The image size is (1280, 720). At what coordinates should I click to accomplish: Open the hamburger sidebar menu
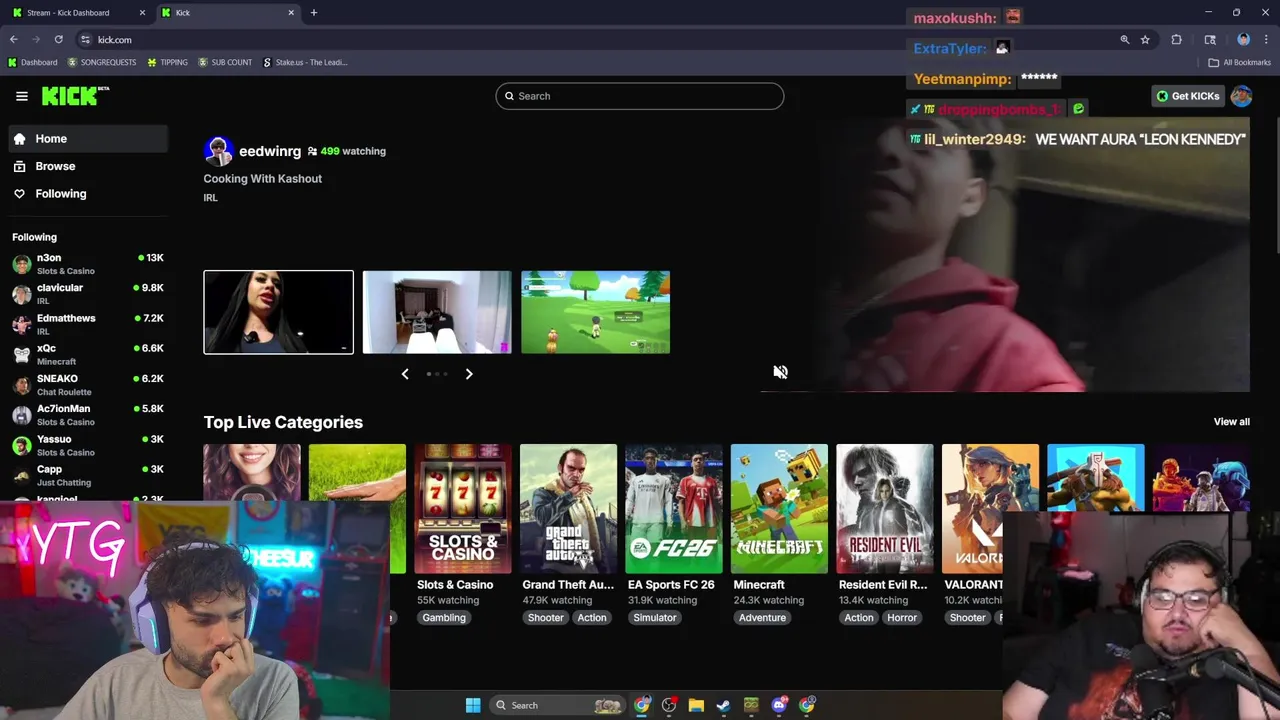[x=21, y=96]
